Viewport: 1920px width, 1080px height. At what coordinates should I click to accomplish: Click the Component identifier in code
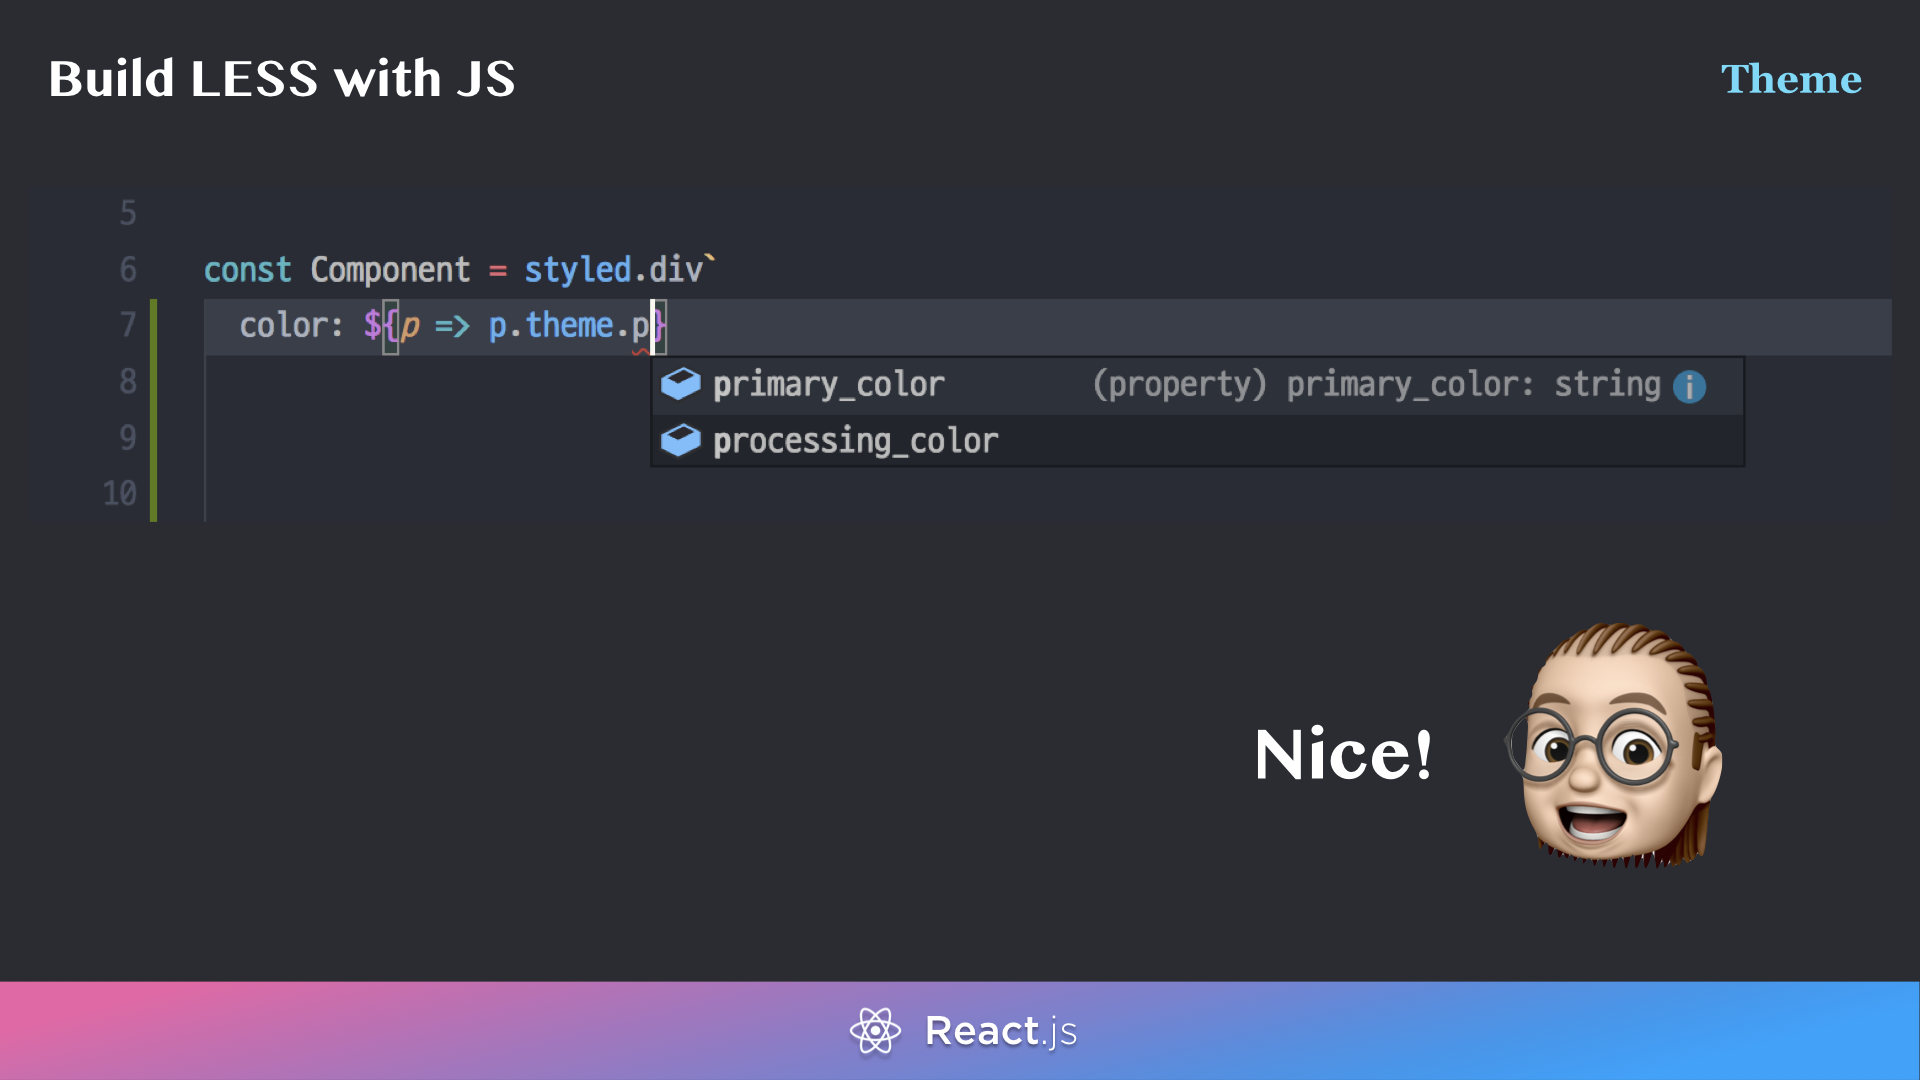click(x=389, y=269)
